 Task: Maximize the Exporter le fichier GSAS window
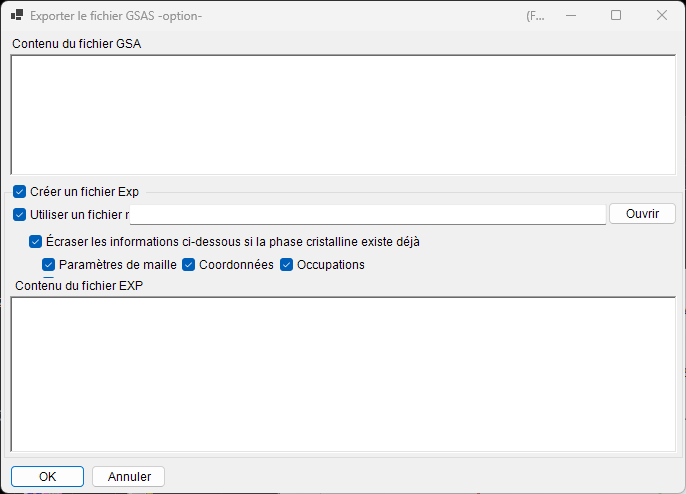(616, 16)
